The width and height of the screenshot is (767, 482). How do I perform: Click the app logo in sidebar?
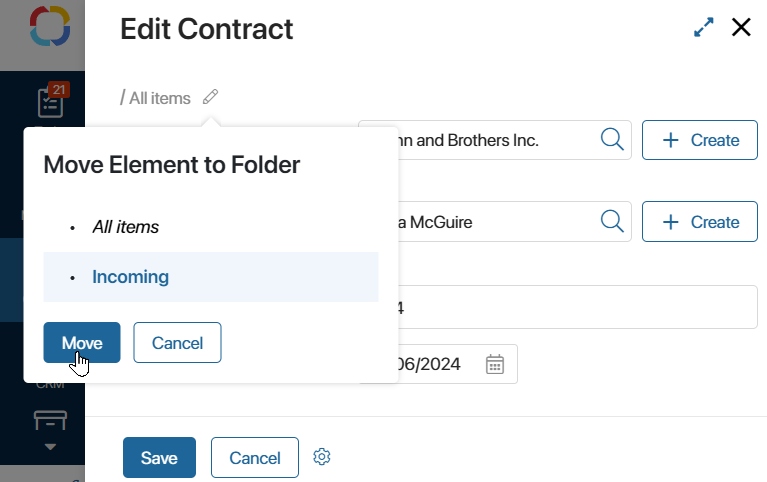50,26
